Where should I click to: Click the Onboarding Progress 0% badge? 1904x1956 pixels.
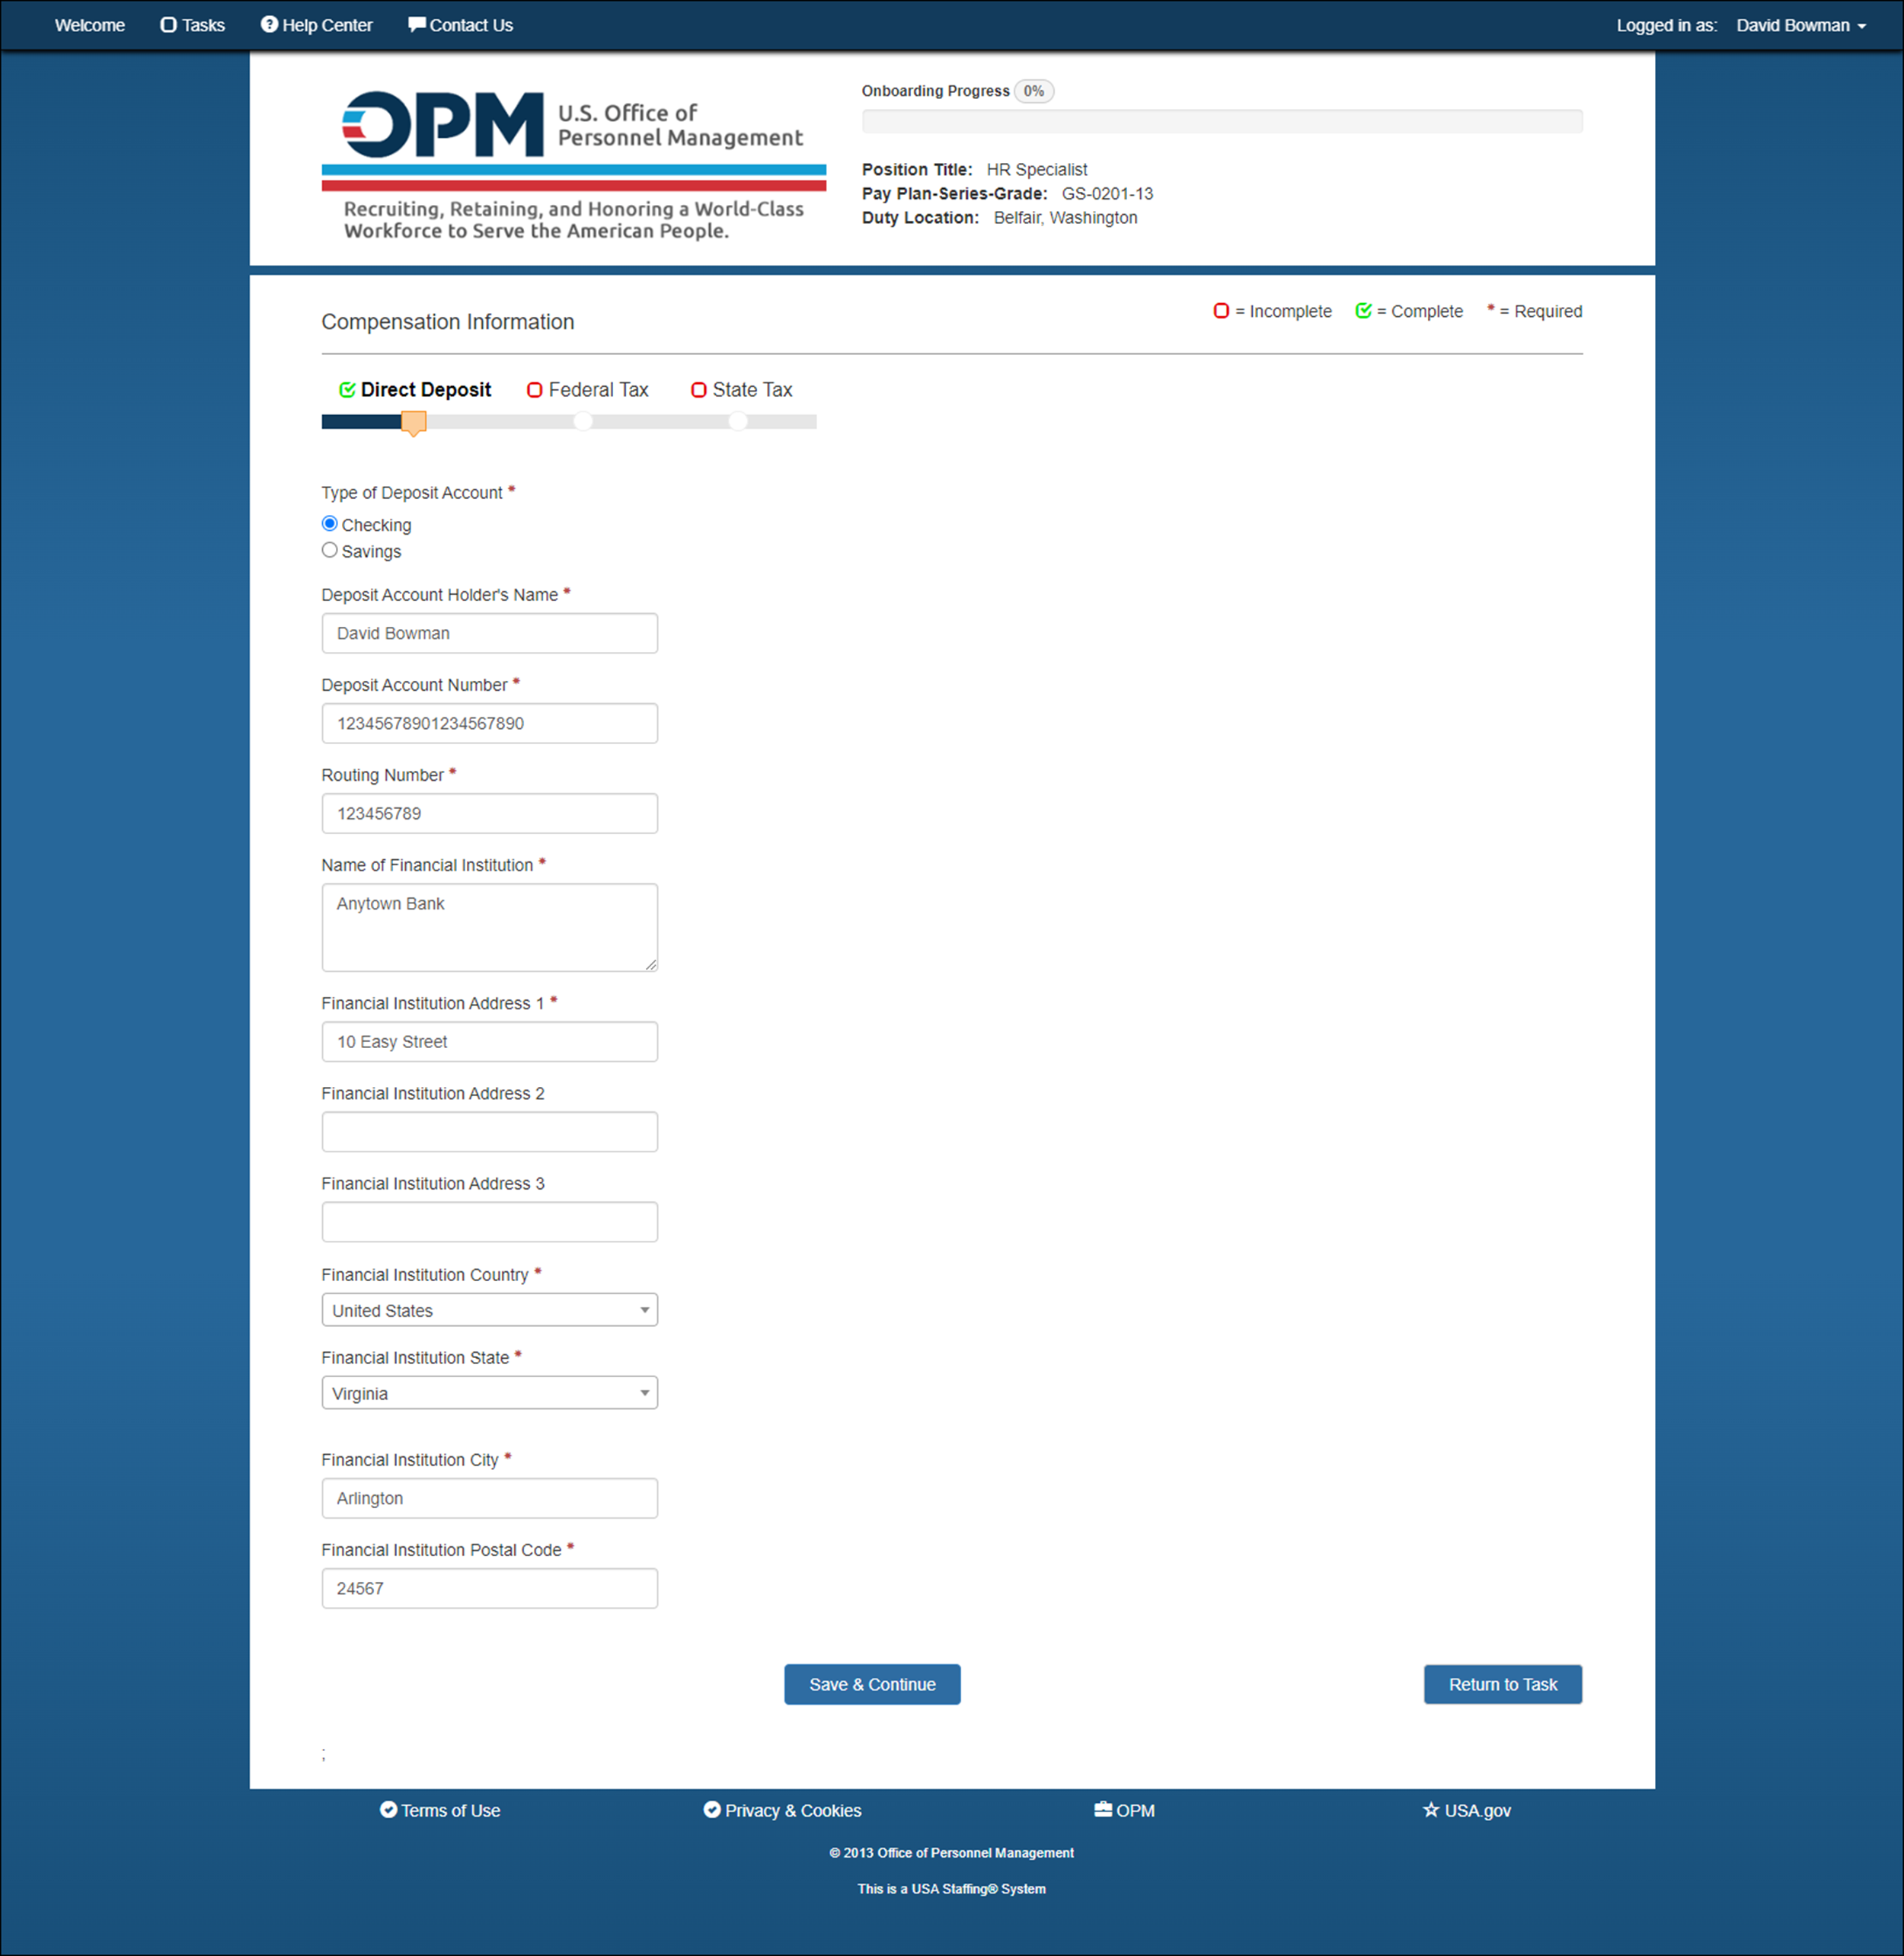1033,91
